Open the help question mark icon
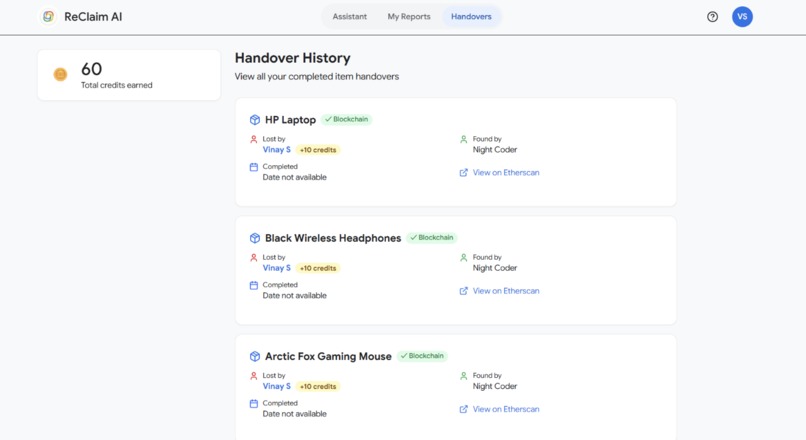The width and height of the screenshot is (806, 440). 712,17
